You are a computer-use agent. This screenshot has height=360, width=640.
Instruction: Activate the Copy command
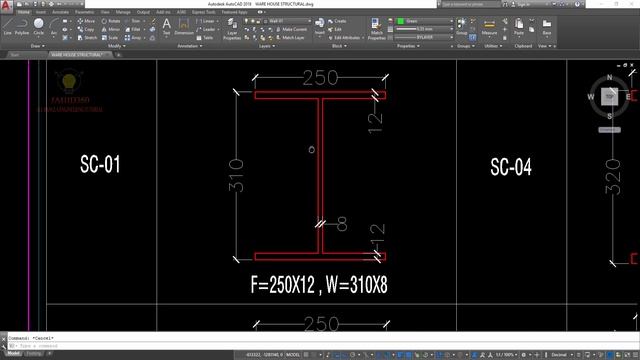click(86, 29)
